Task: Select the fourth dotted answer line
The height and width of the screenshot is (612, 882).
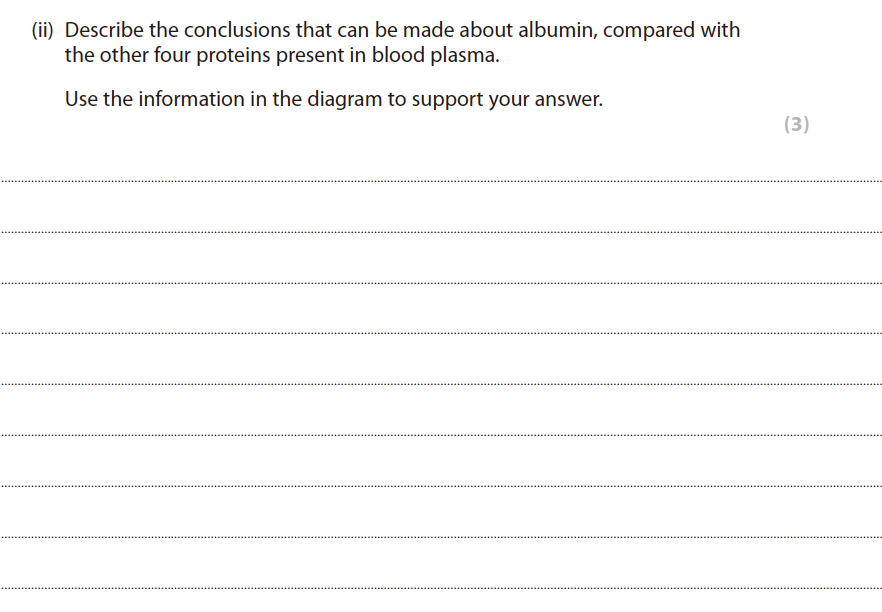Action: (x=441, y=333)
